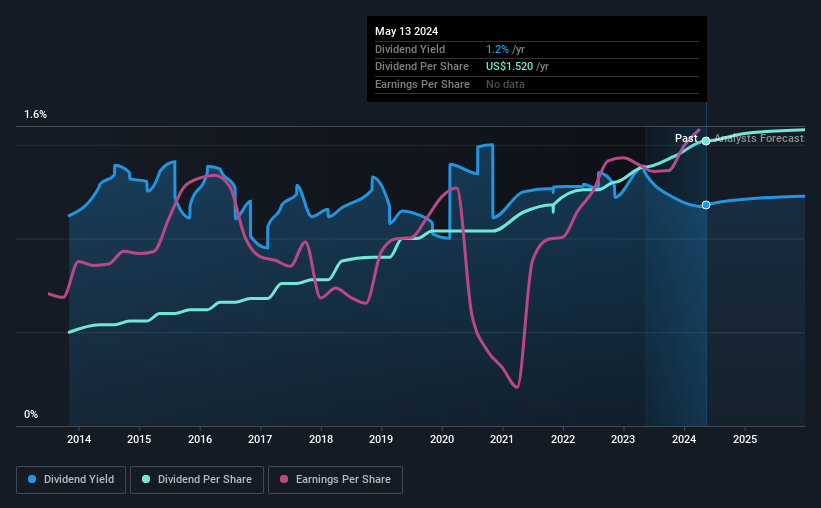821x508 pixels.
Task: Click the 2021 x-axis label
Action: [502, 439]
